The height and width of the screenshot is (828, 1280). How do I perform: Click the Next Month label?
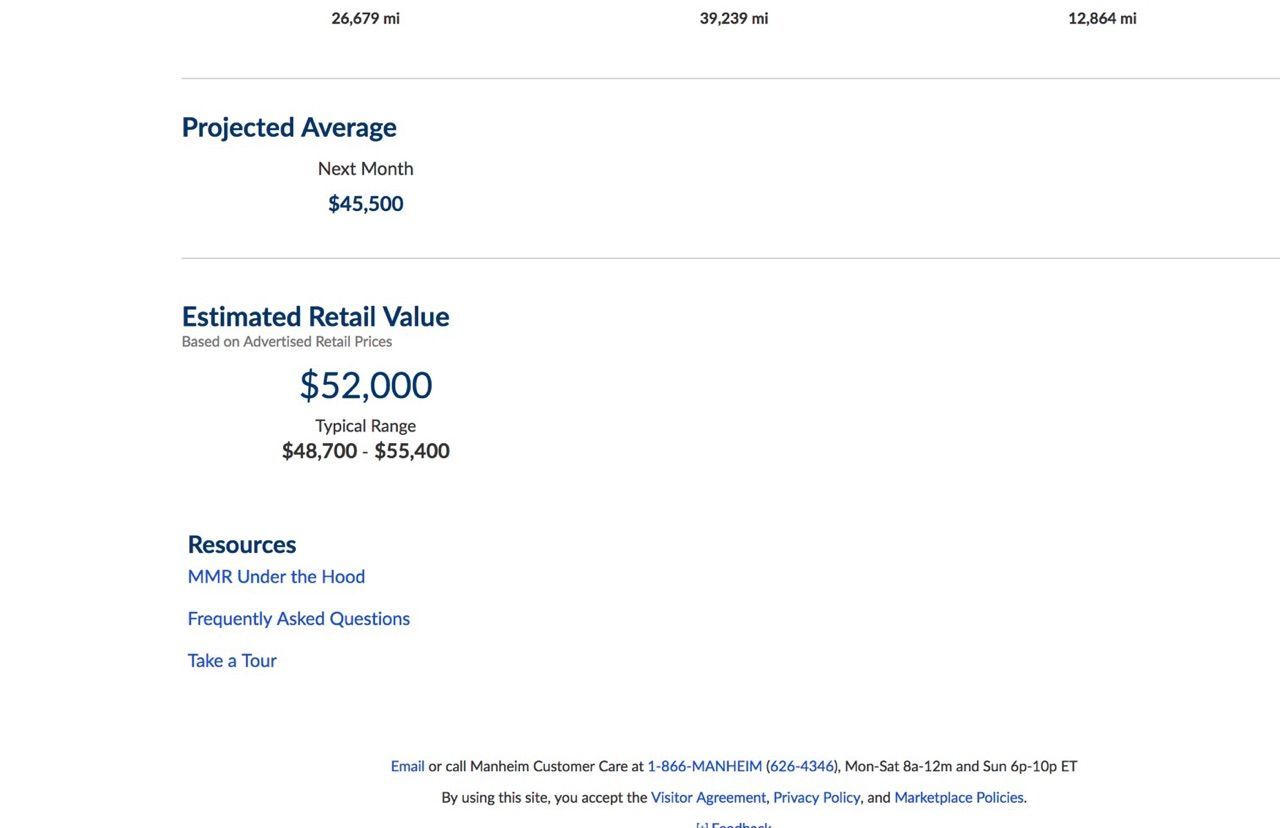pos(366,169)
